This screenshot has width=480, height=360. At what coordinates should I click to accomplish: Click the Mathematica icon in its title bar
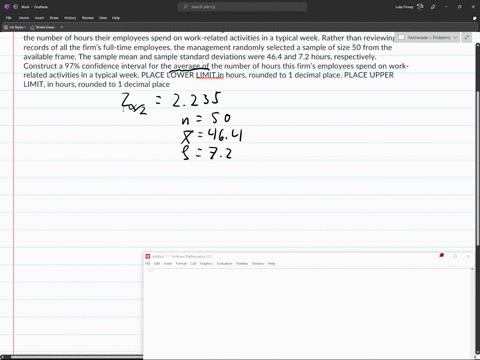147,256
